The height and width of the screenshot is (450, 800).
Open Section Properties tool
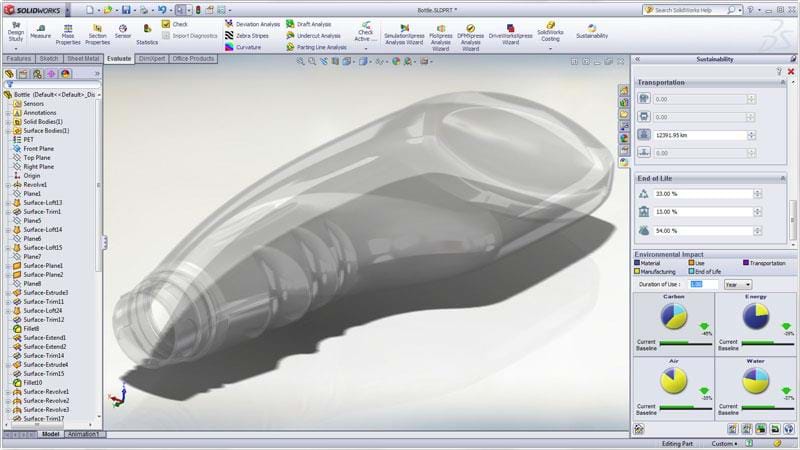pos(97,30)
